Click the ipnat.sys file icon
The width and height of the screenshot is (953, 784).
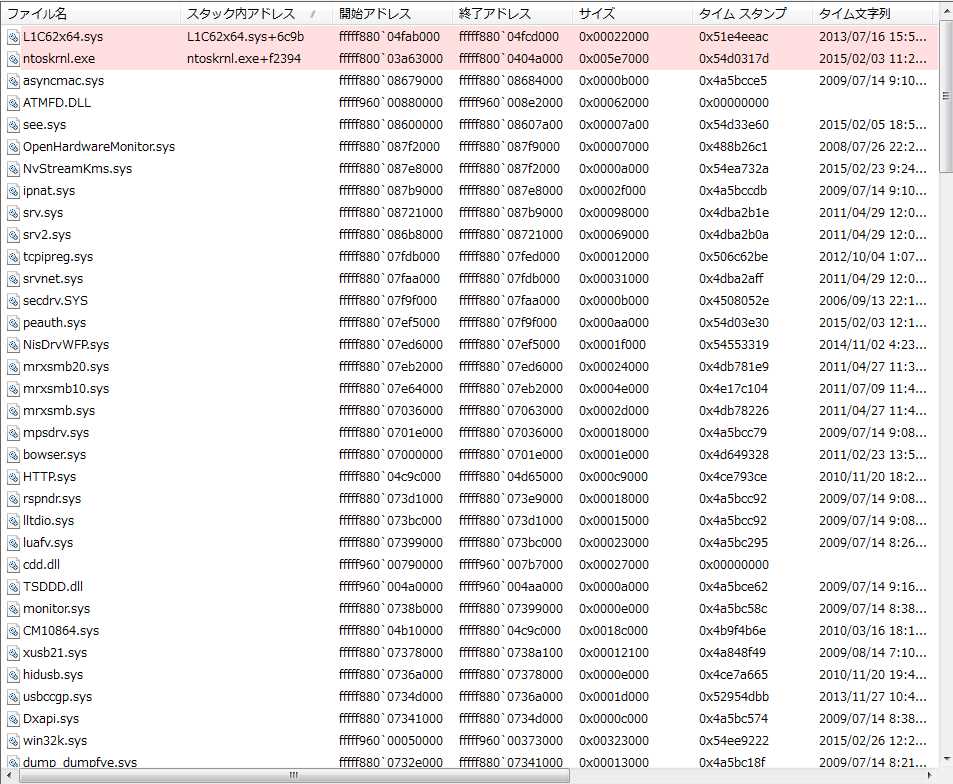tap(13, 191)
